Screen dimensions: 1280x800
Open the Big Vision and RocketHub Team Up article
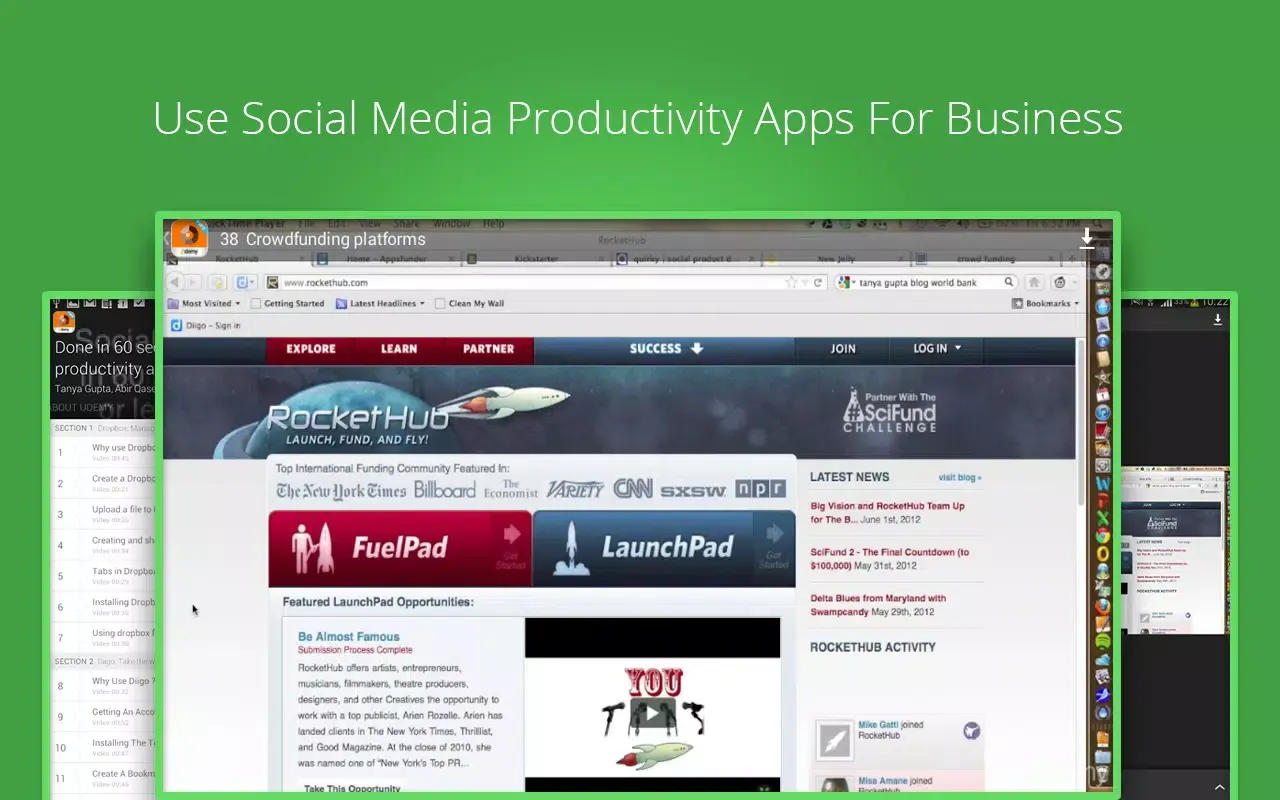coord(888,513)
